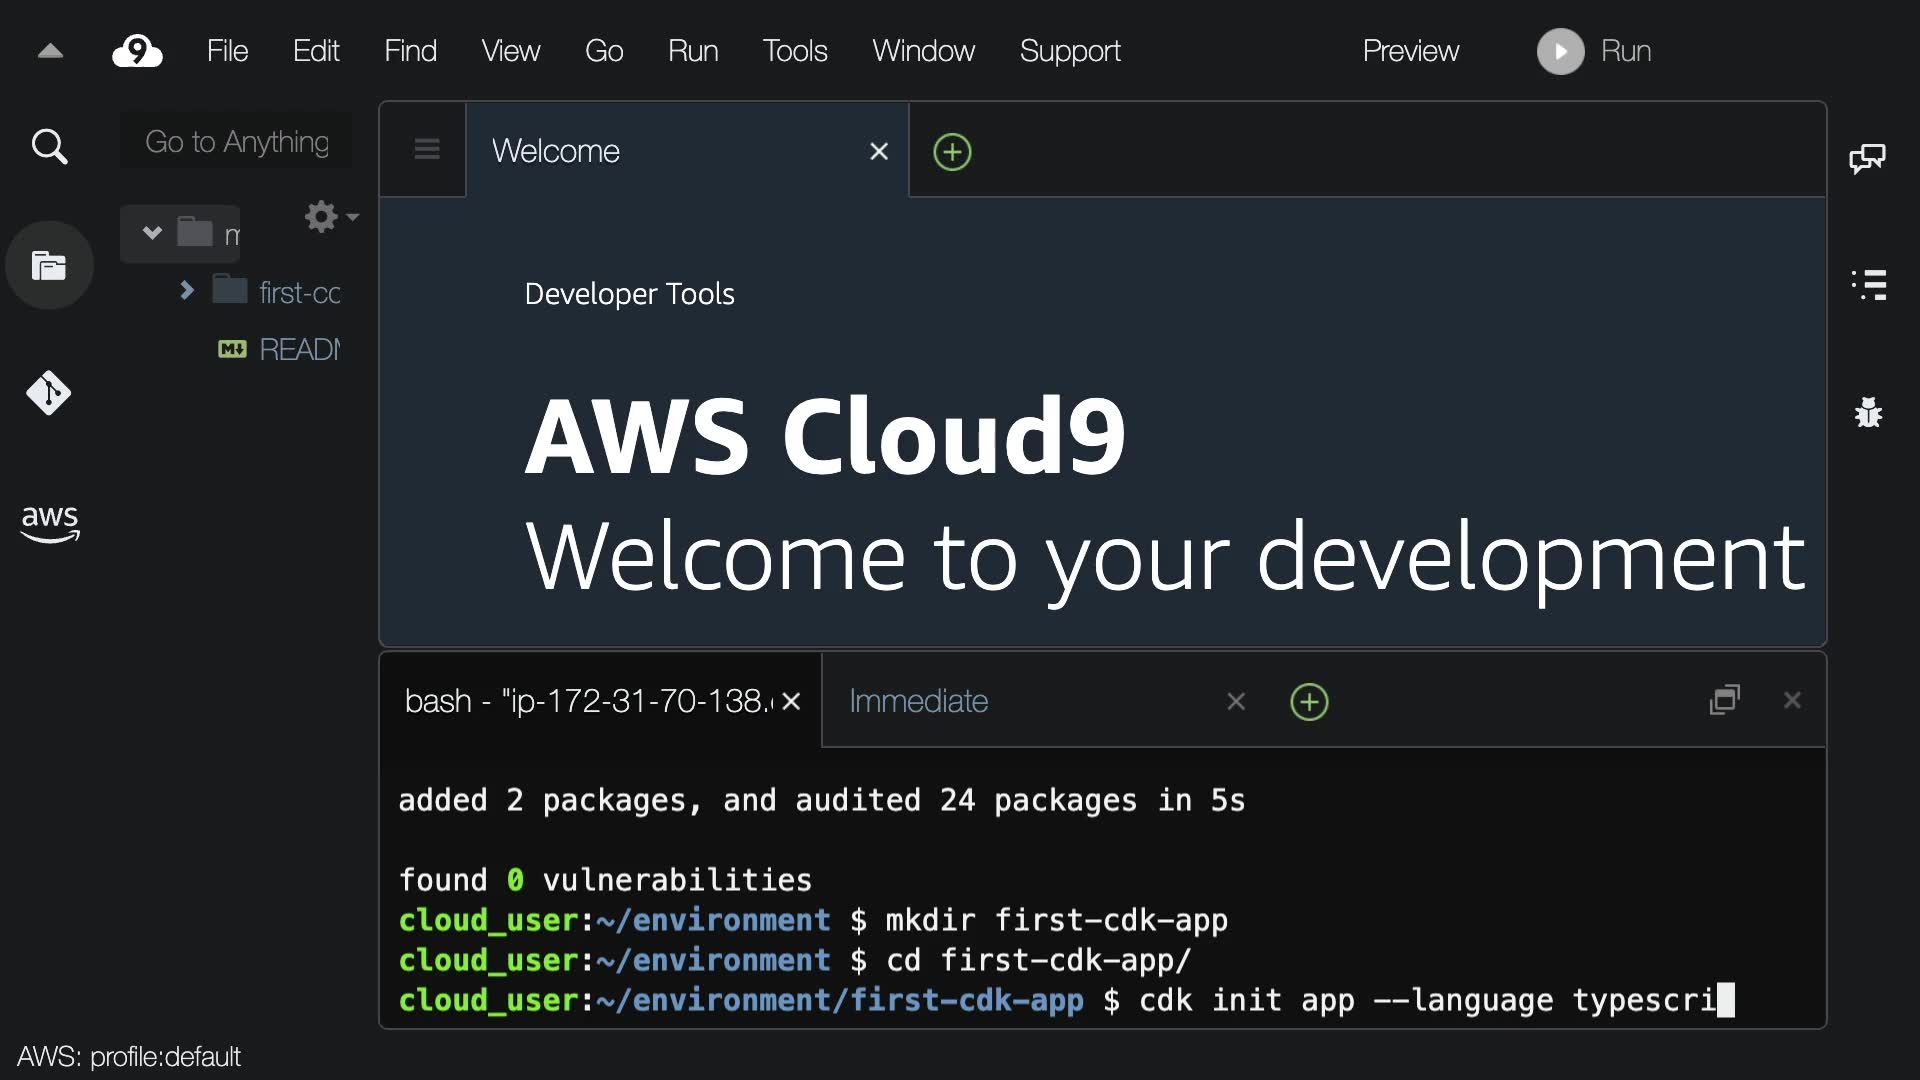Switch to the Immediate tab

click(918, 701)
